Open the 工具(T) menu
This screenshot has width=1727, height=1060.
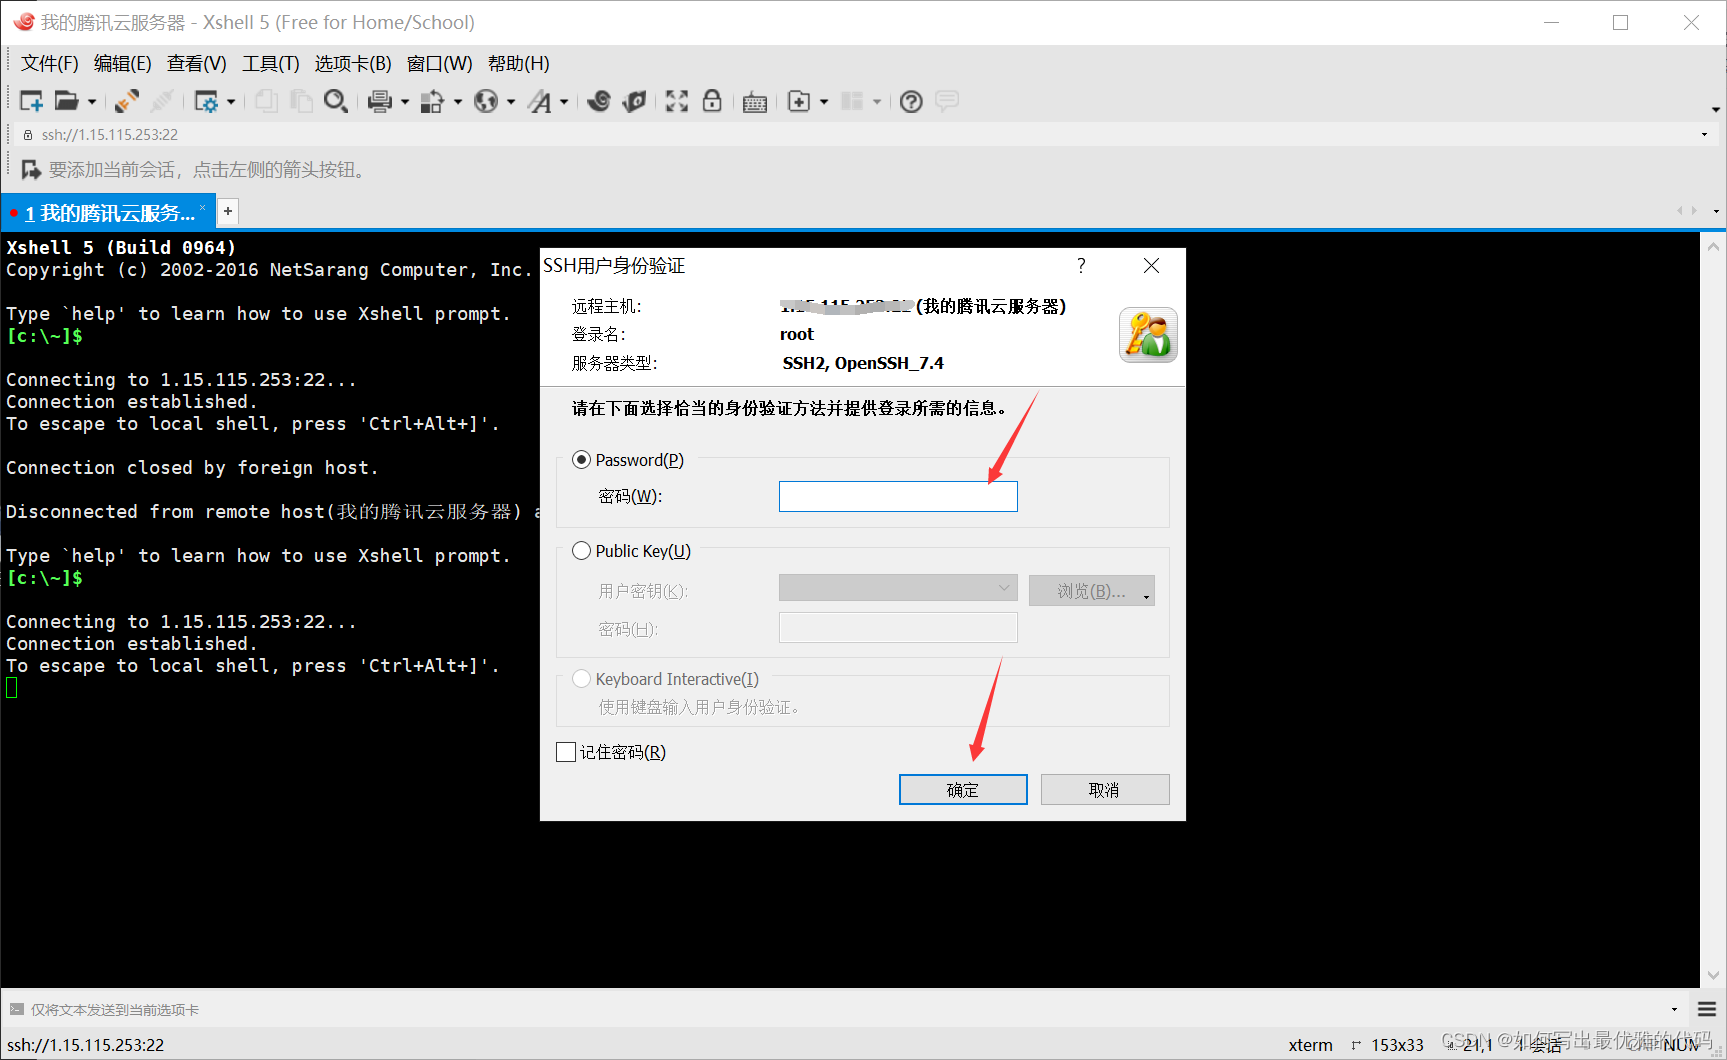pos(270,63)
